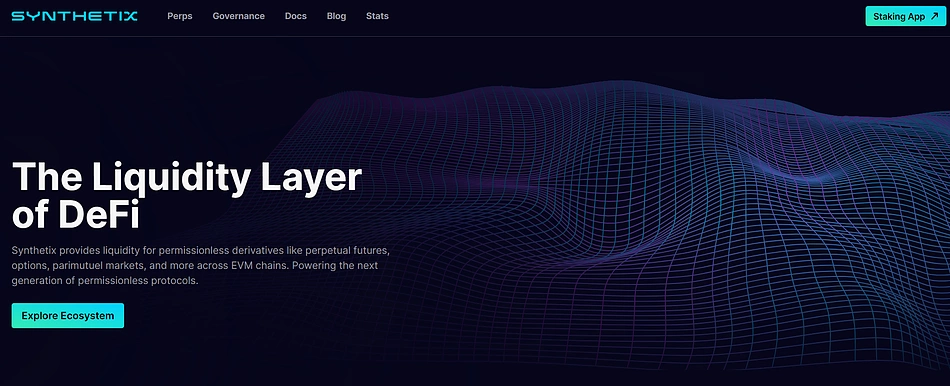Click the headline "The Liquidity Layer"
This screenshot has width=950, height=386.
pyautogui.click(x=187, y=177)
